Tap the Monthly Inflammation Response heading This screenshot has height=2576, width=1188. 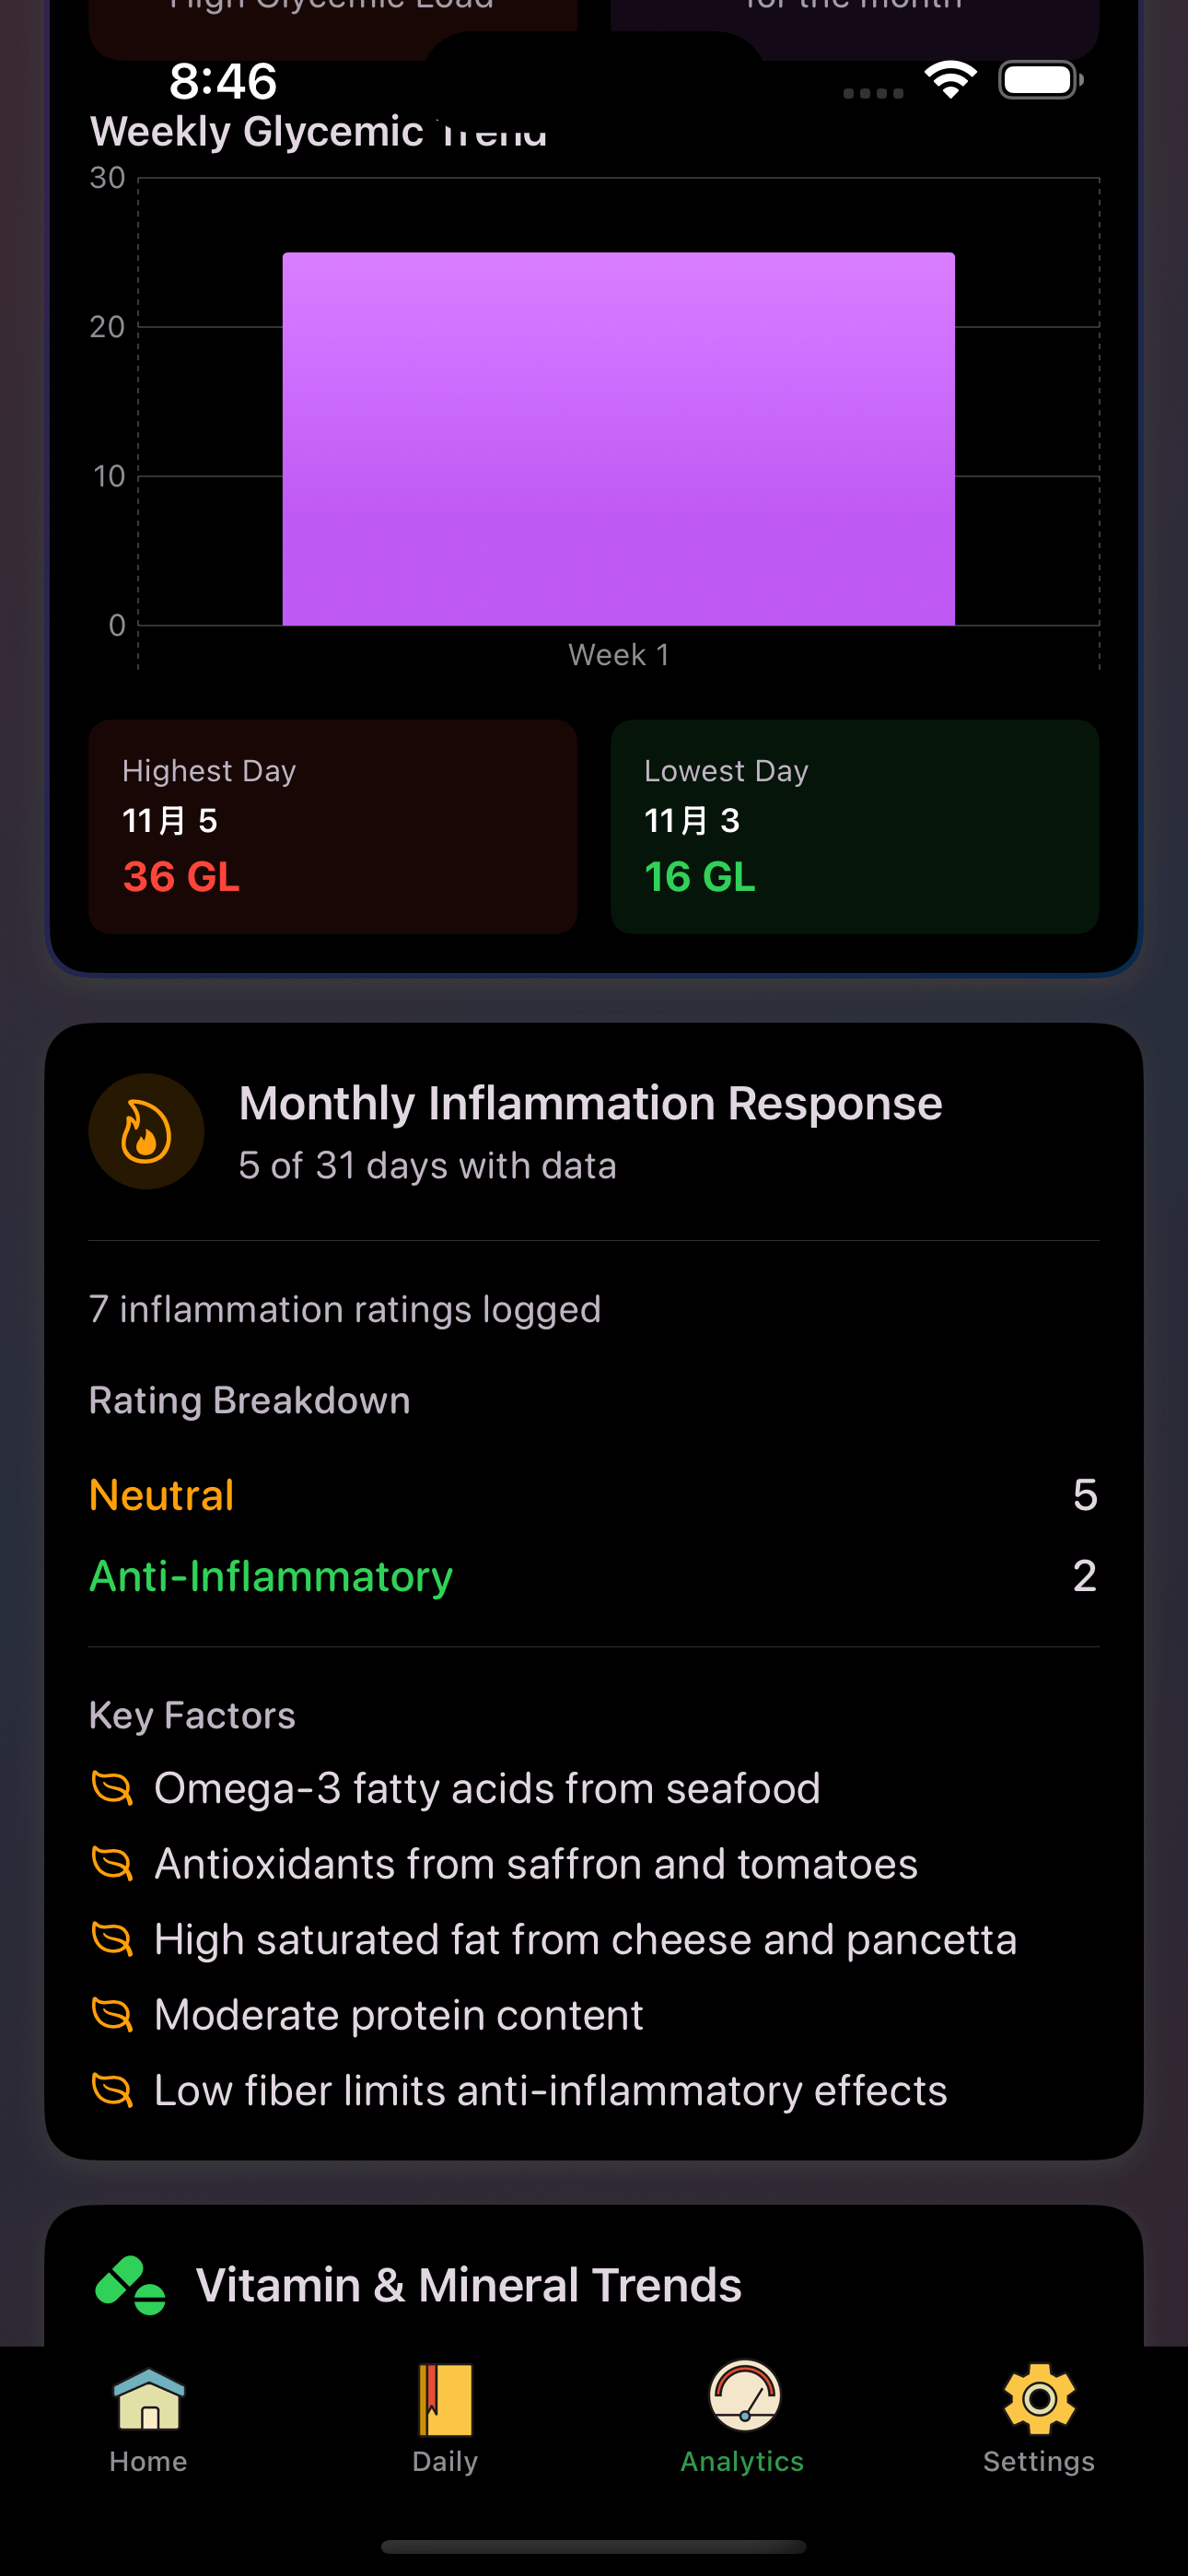(x=590, y=1103)
